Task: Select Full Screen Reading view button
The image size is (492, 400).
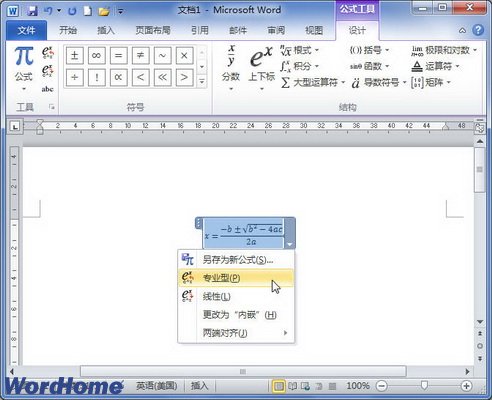Action: [293, 386]
